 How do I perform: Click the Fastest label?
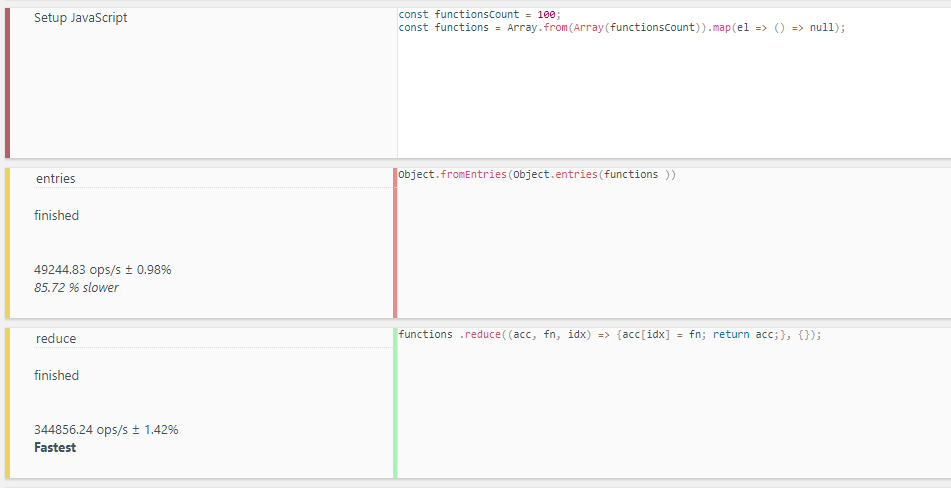(x=55, y=447)
